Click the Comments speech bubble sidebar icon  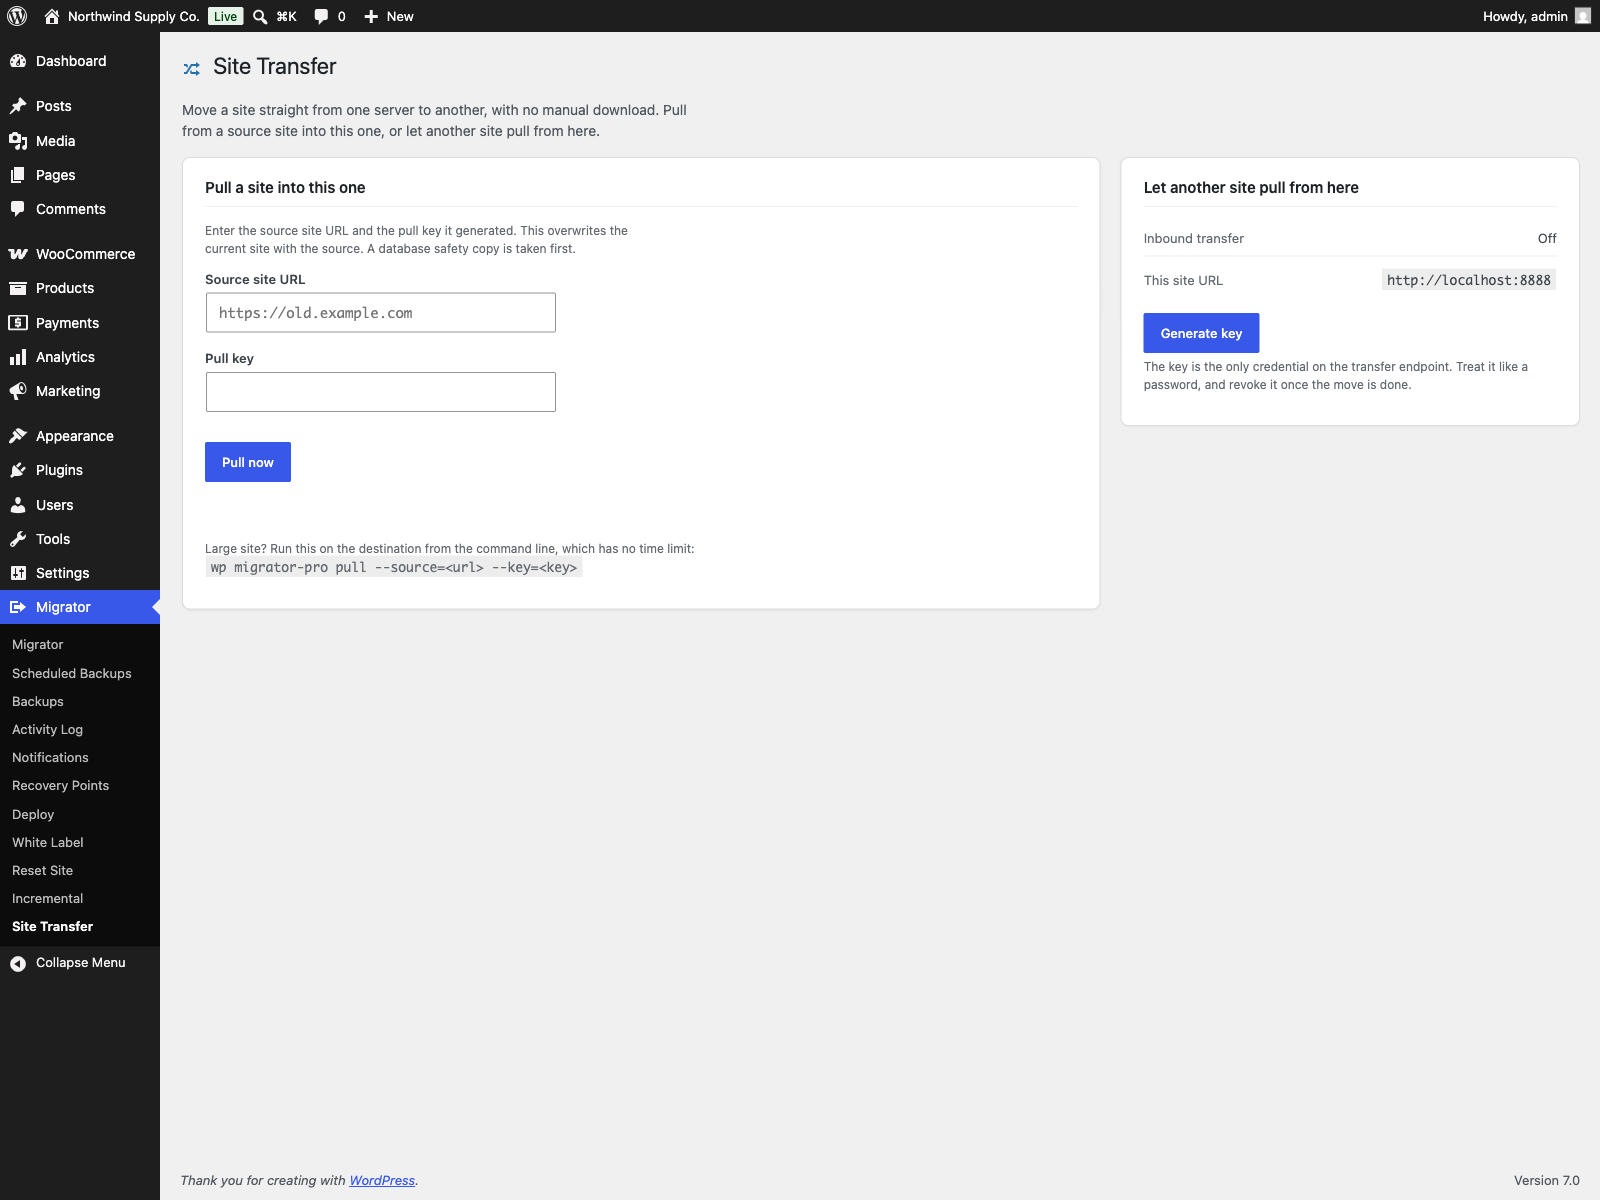(18, 209)
